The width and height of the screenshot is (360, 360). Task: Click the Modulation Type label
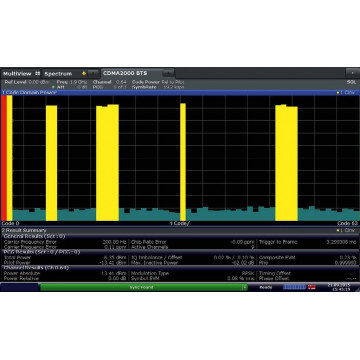pos(150,273)
